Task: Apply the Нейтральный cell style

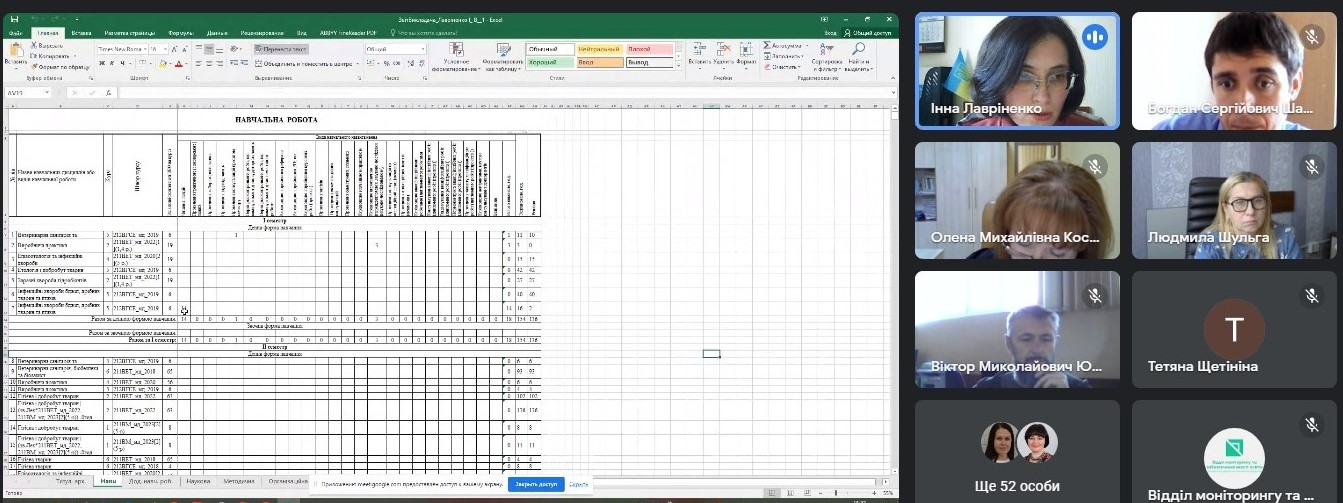Action: tap(600, 49)
